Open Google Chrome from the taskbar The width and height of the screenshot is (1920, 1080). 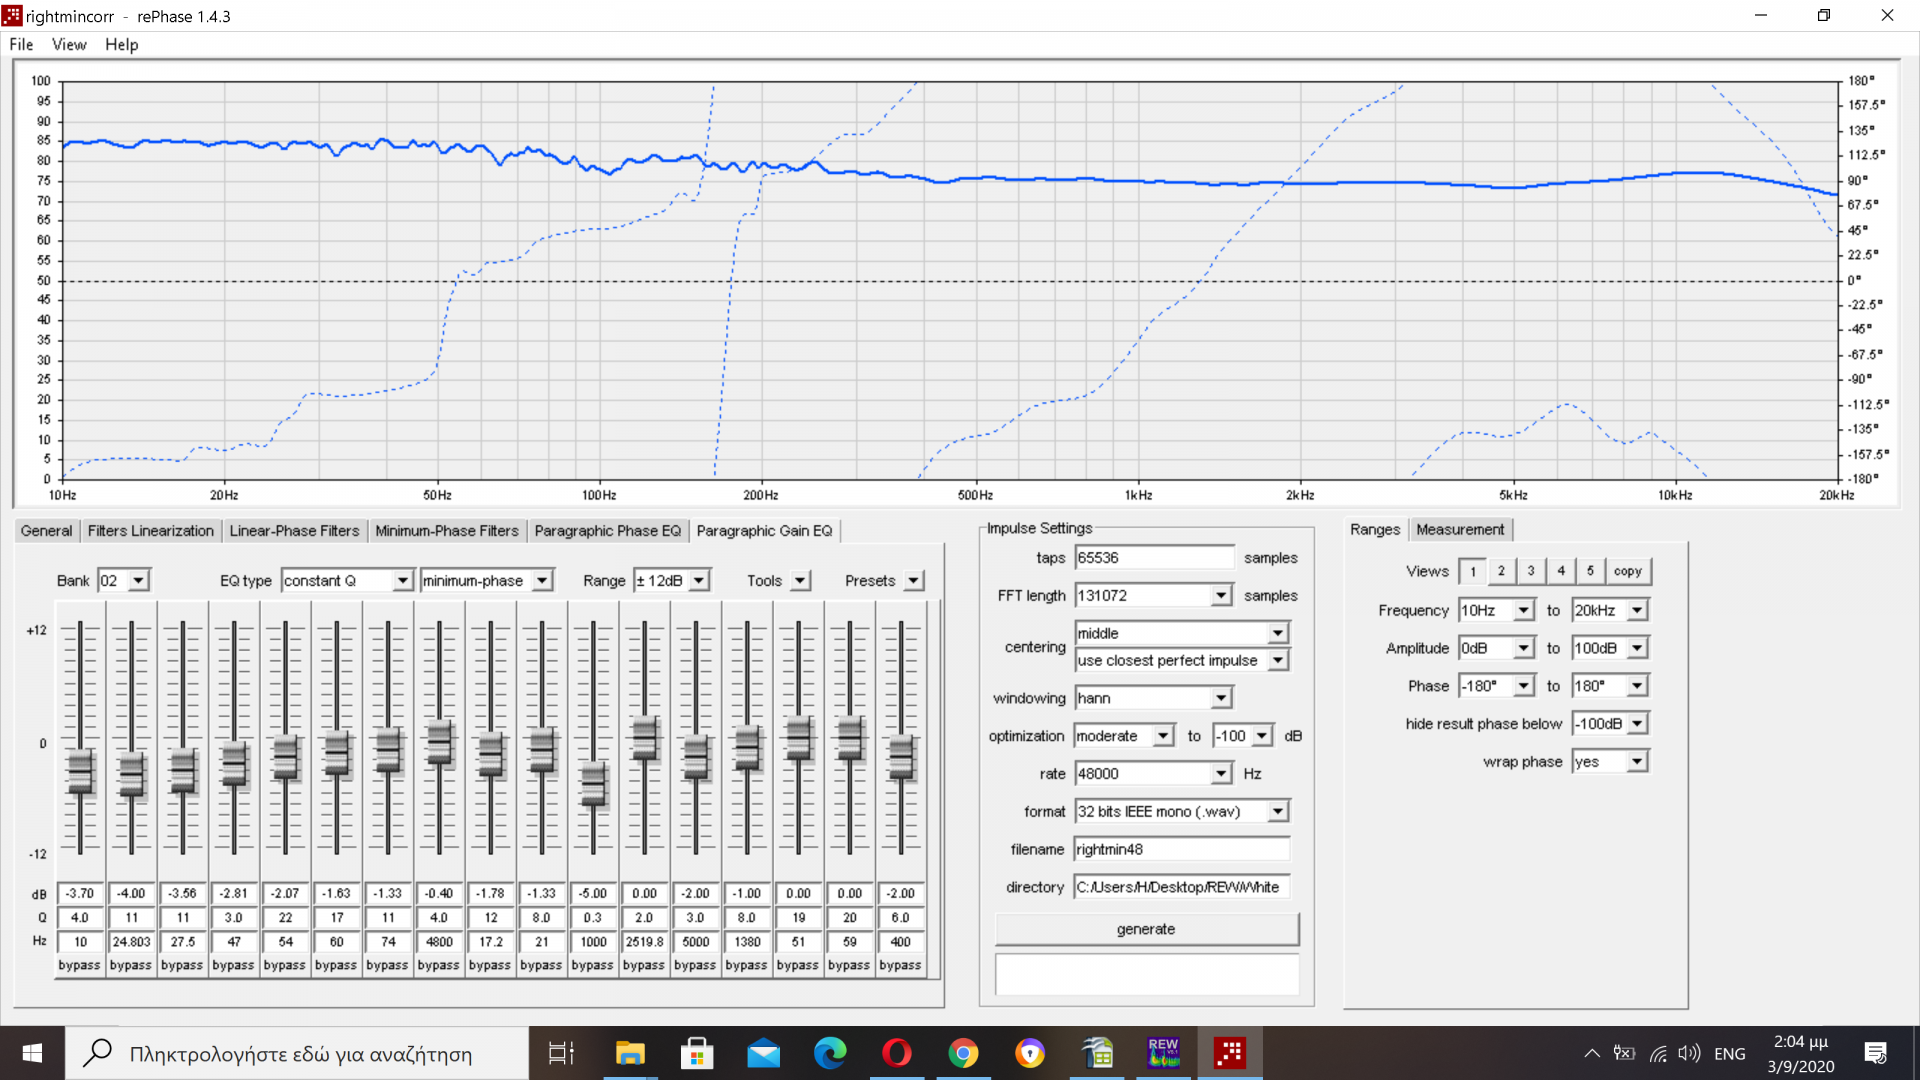(x=963, y=1053)
